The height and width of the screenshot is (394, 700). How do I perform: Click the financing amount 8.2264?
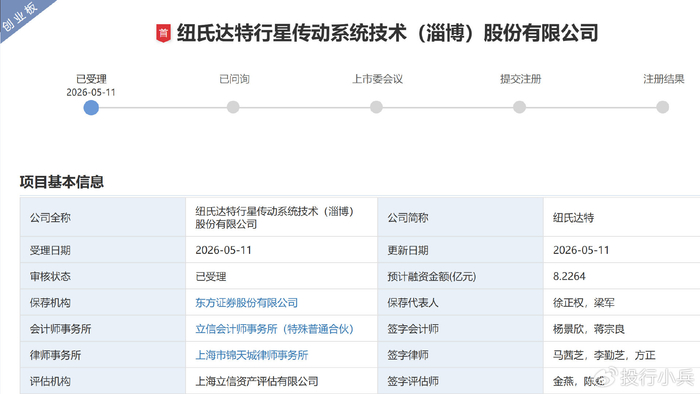569,277
